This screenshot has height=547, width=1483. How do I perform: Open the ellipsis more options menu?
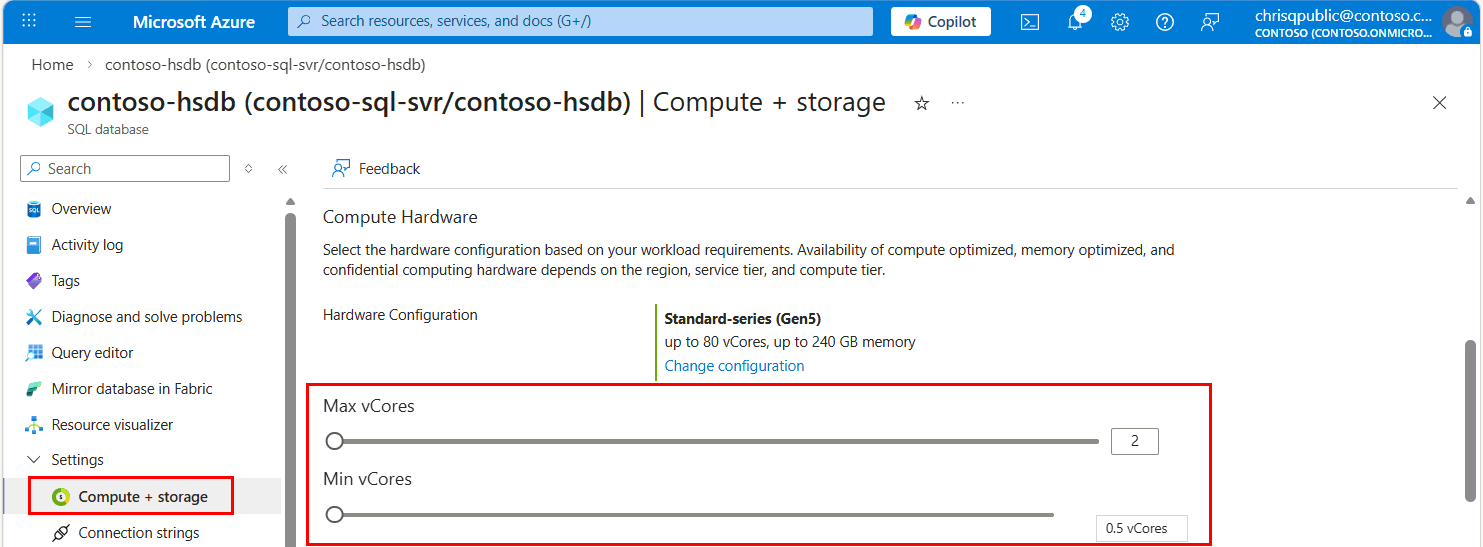click(x=958, y=103)
